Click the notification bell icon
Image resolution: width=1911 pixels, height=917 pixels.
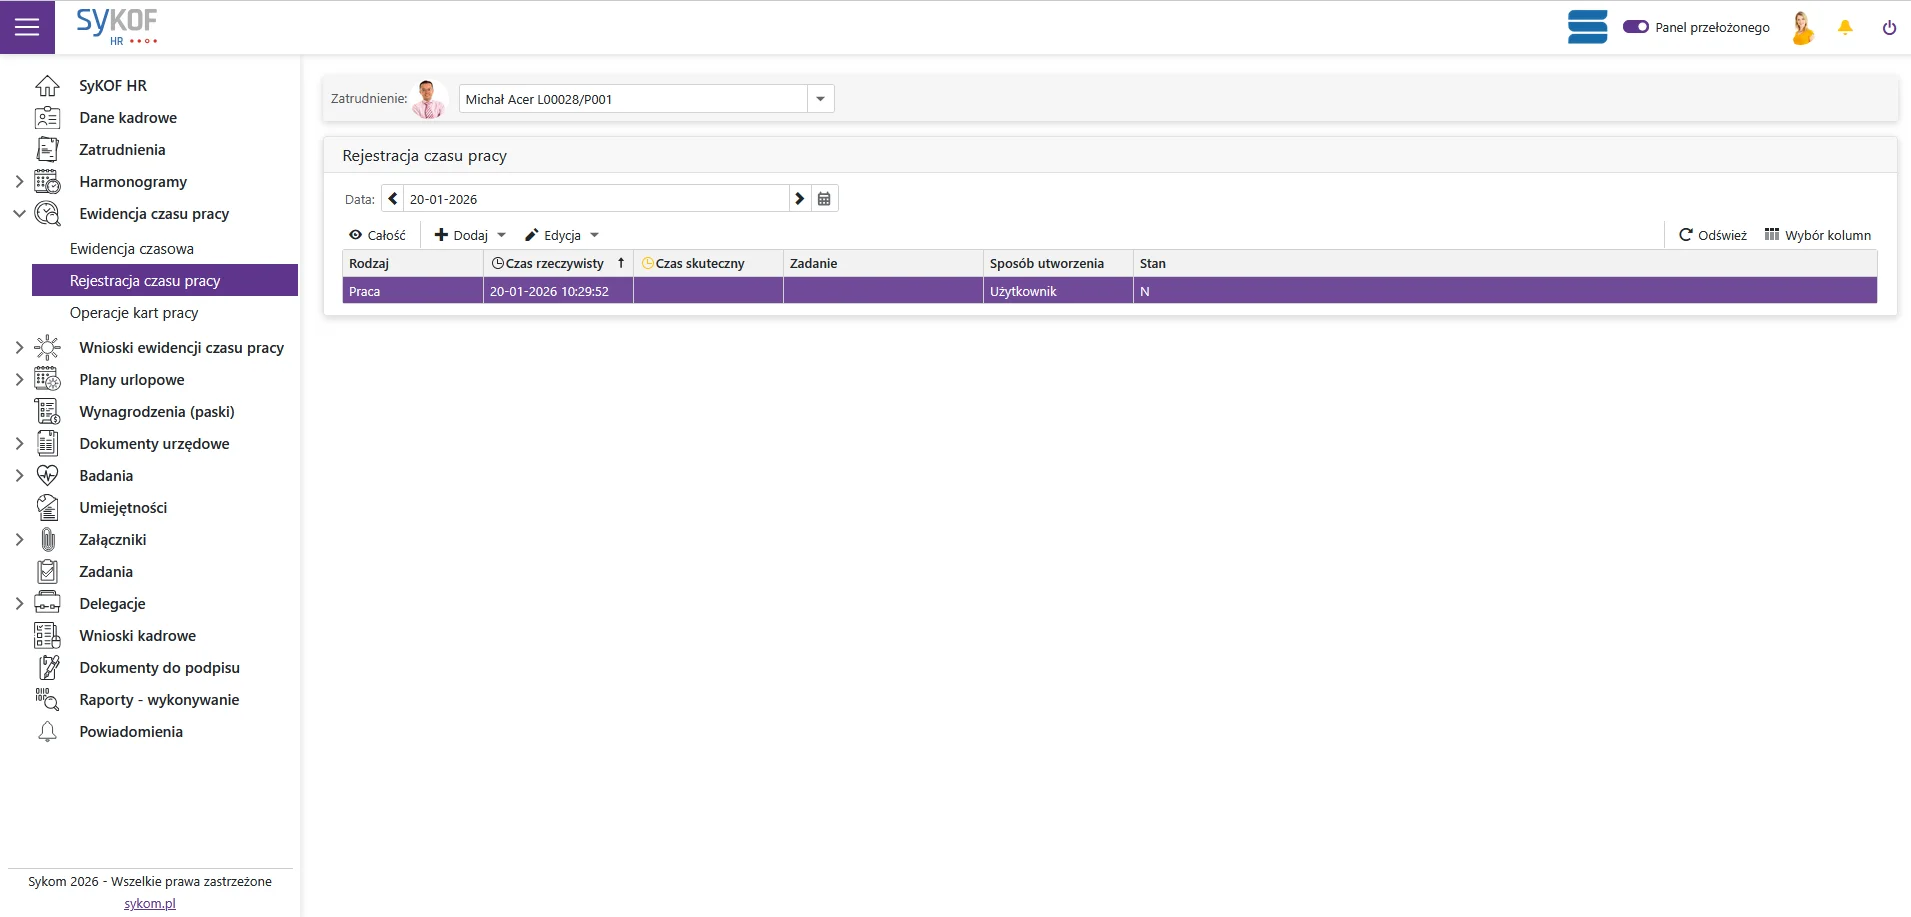click(x=1845, y=28)
